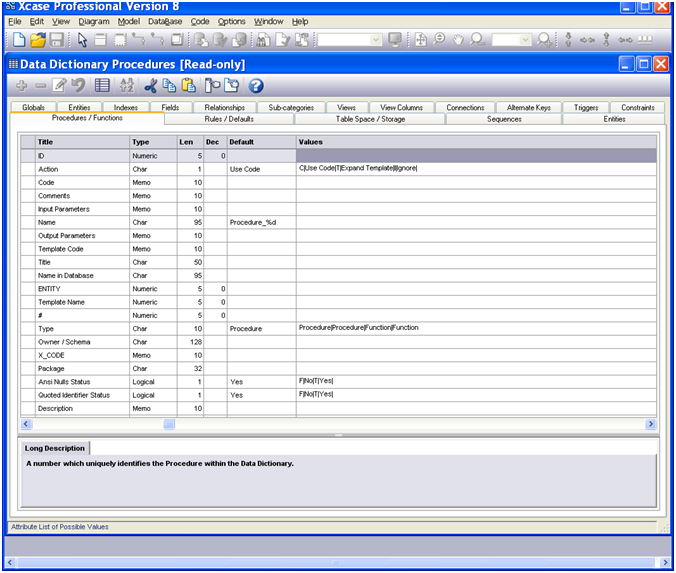Open the Table Space / Storage tab

click(370, 119)
